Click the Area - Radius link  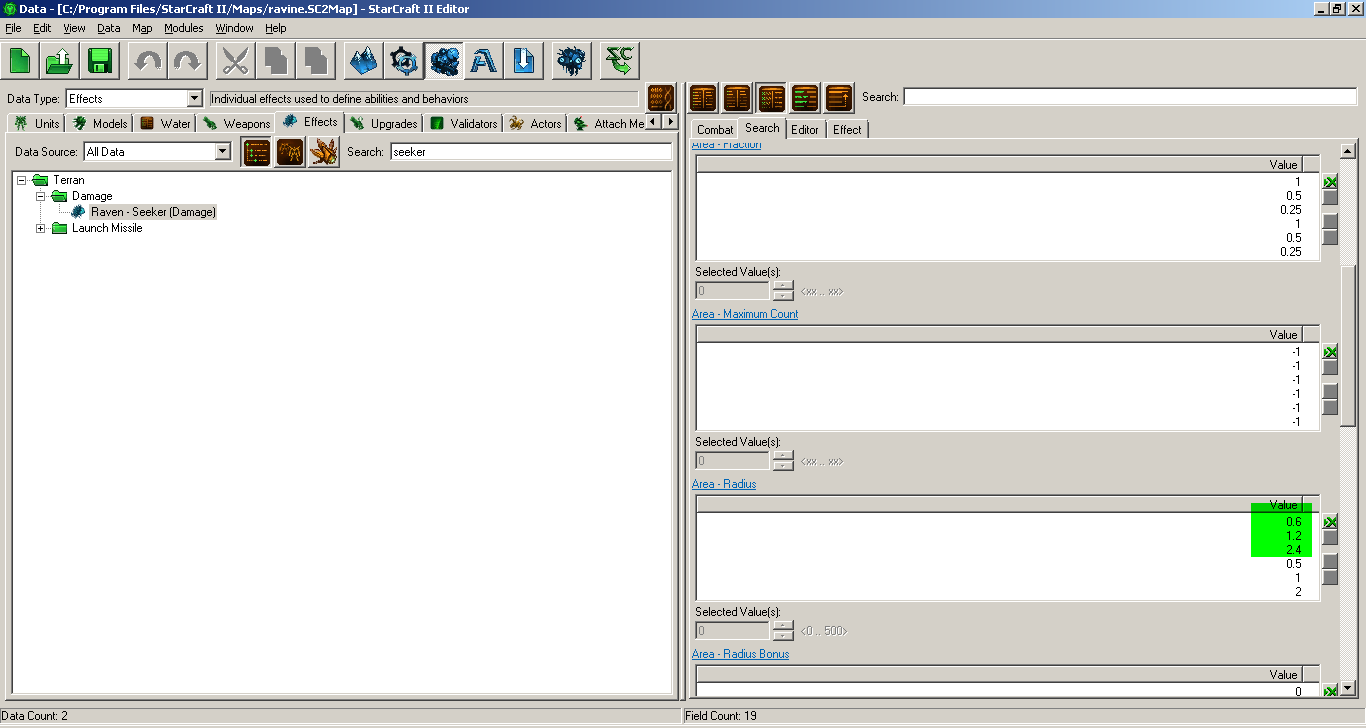(723, 484)
